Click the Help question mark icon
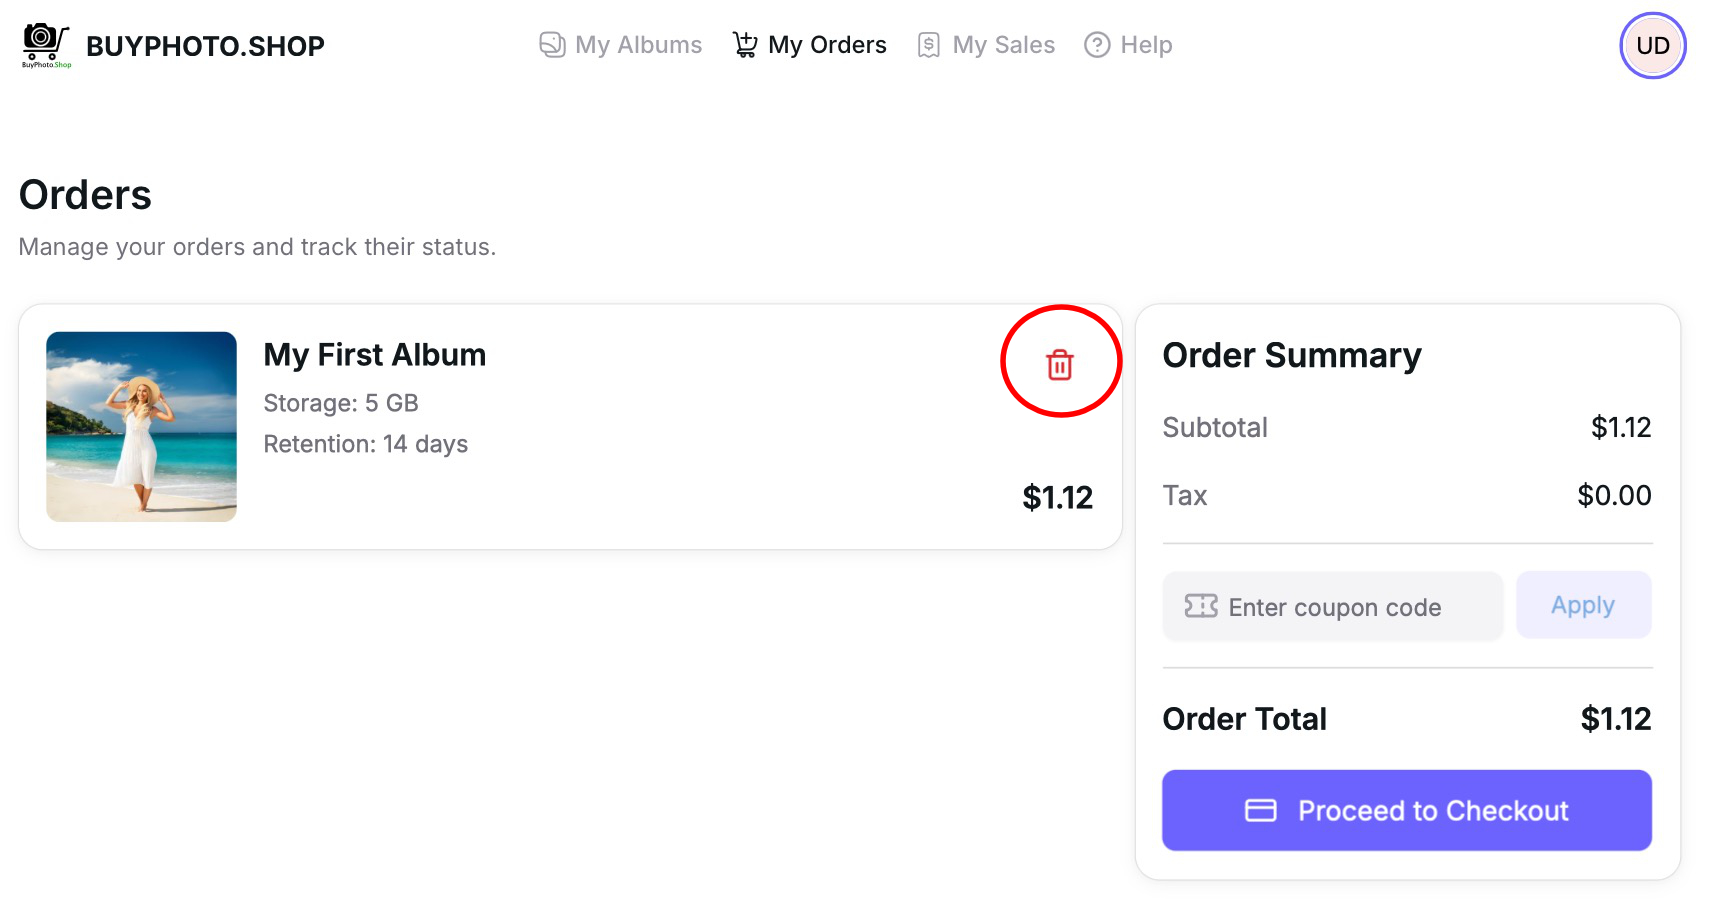1715x899 pixels. tap(1097, 45)
